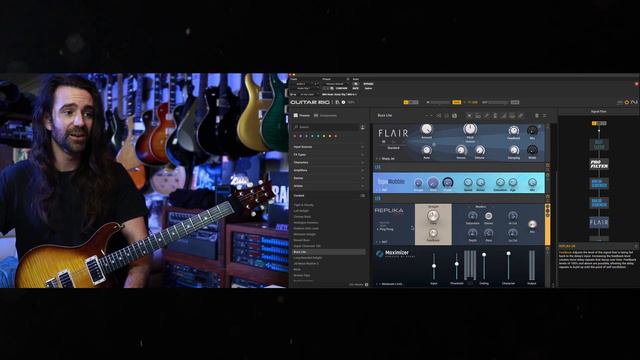The image size is (640, 360).
Task: Switch to the Presets tab
Action: [302, 116]
